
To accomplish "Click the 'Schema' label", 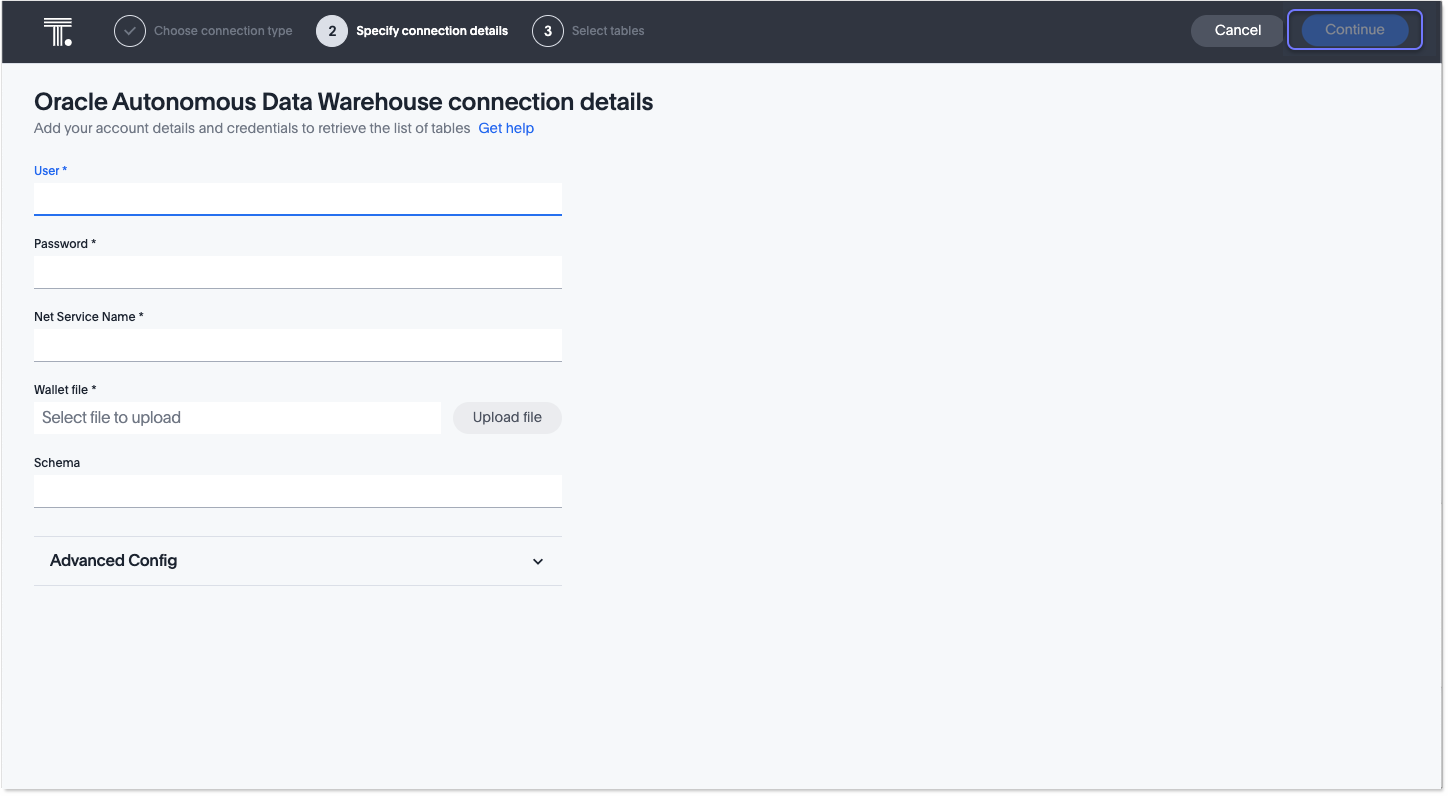I will (x=57, y=463).
